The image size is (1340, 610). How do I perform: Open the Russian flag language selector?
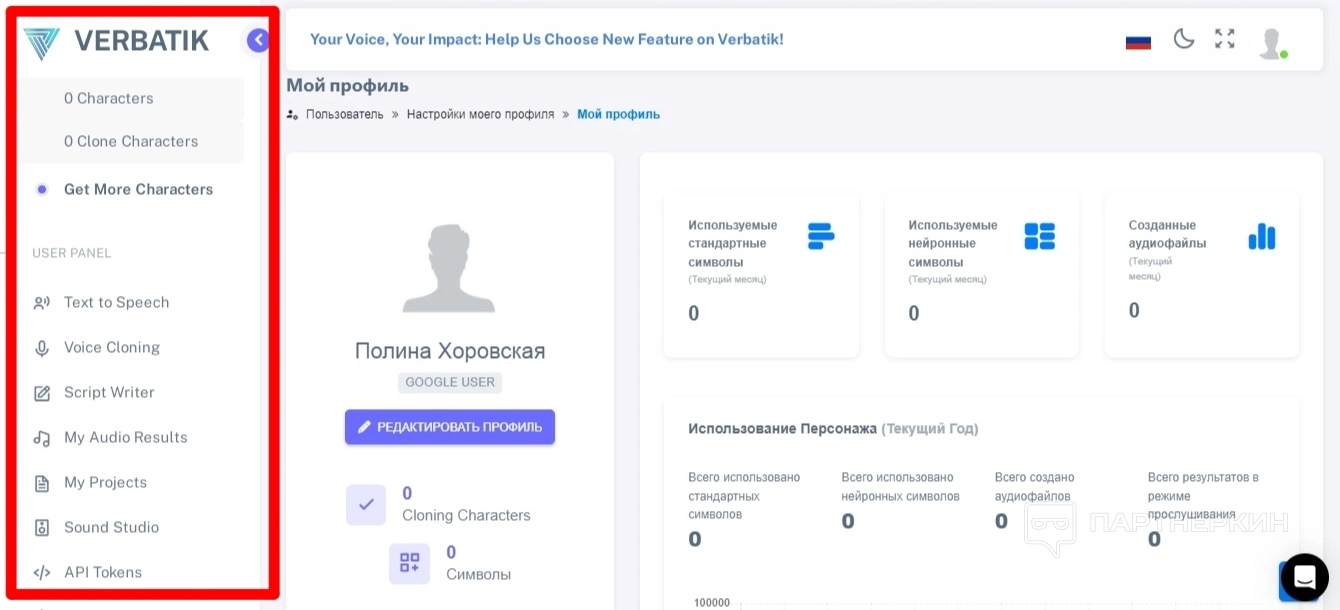[x=1138, y=42]
